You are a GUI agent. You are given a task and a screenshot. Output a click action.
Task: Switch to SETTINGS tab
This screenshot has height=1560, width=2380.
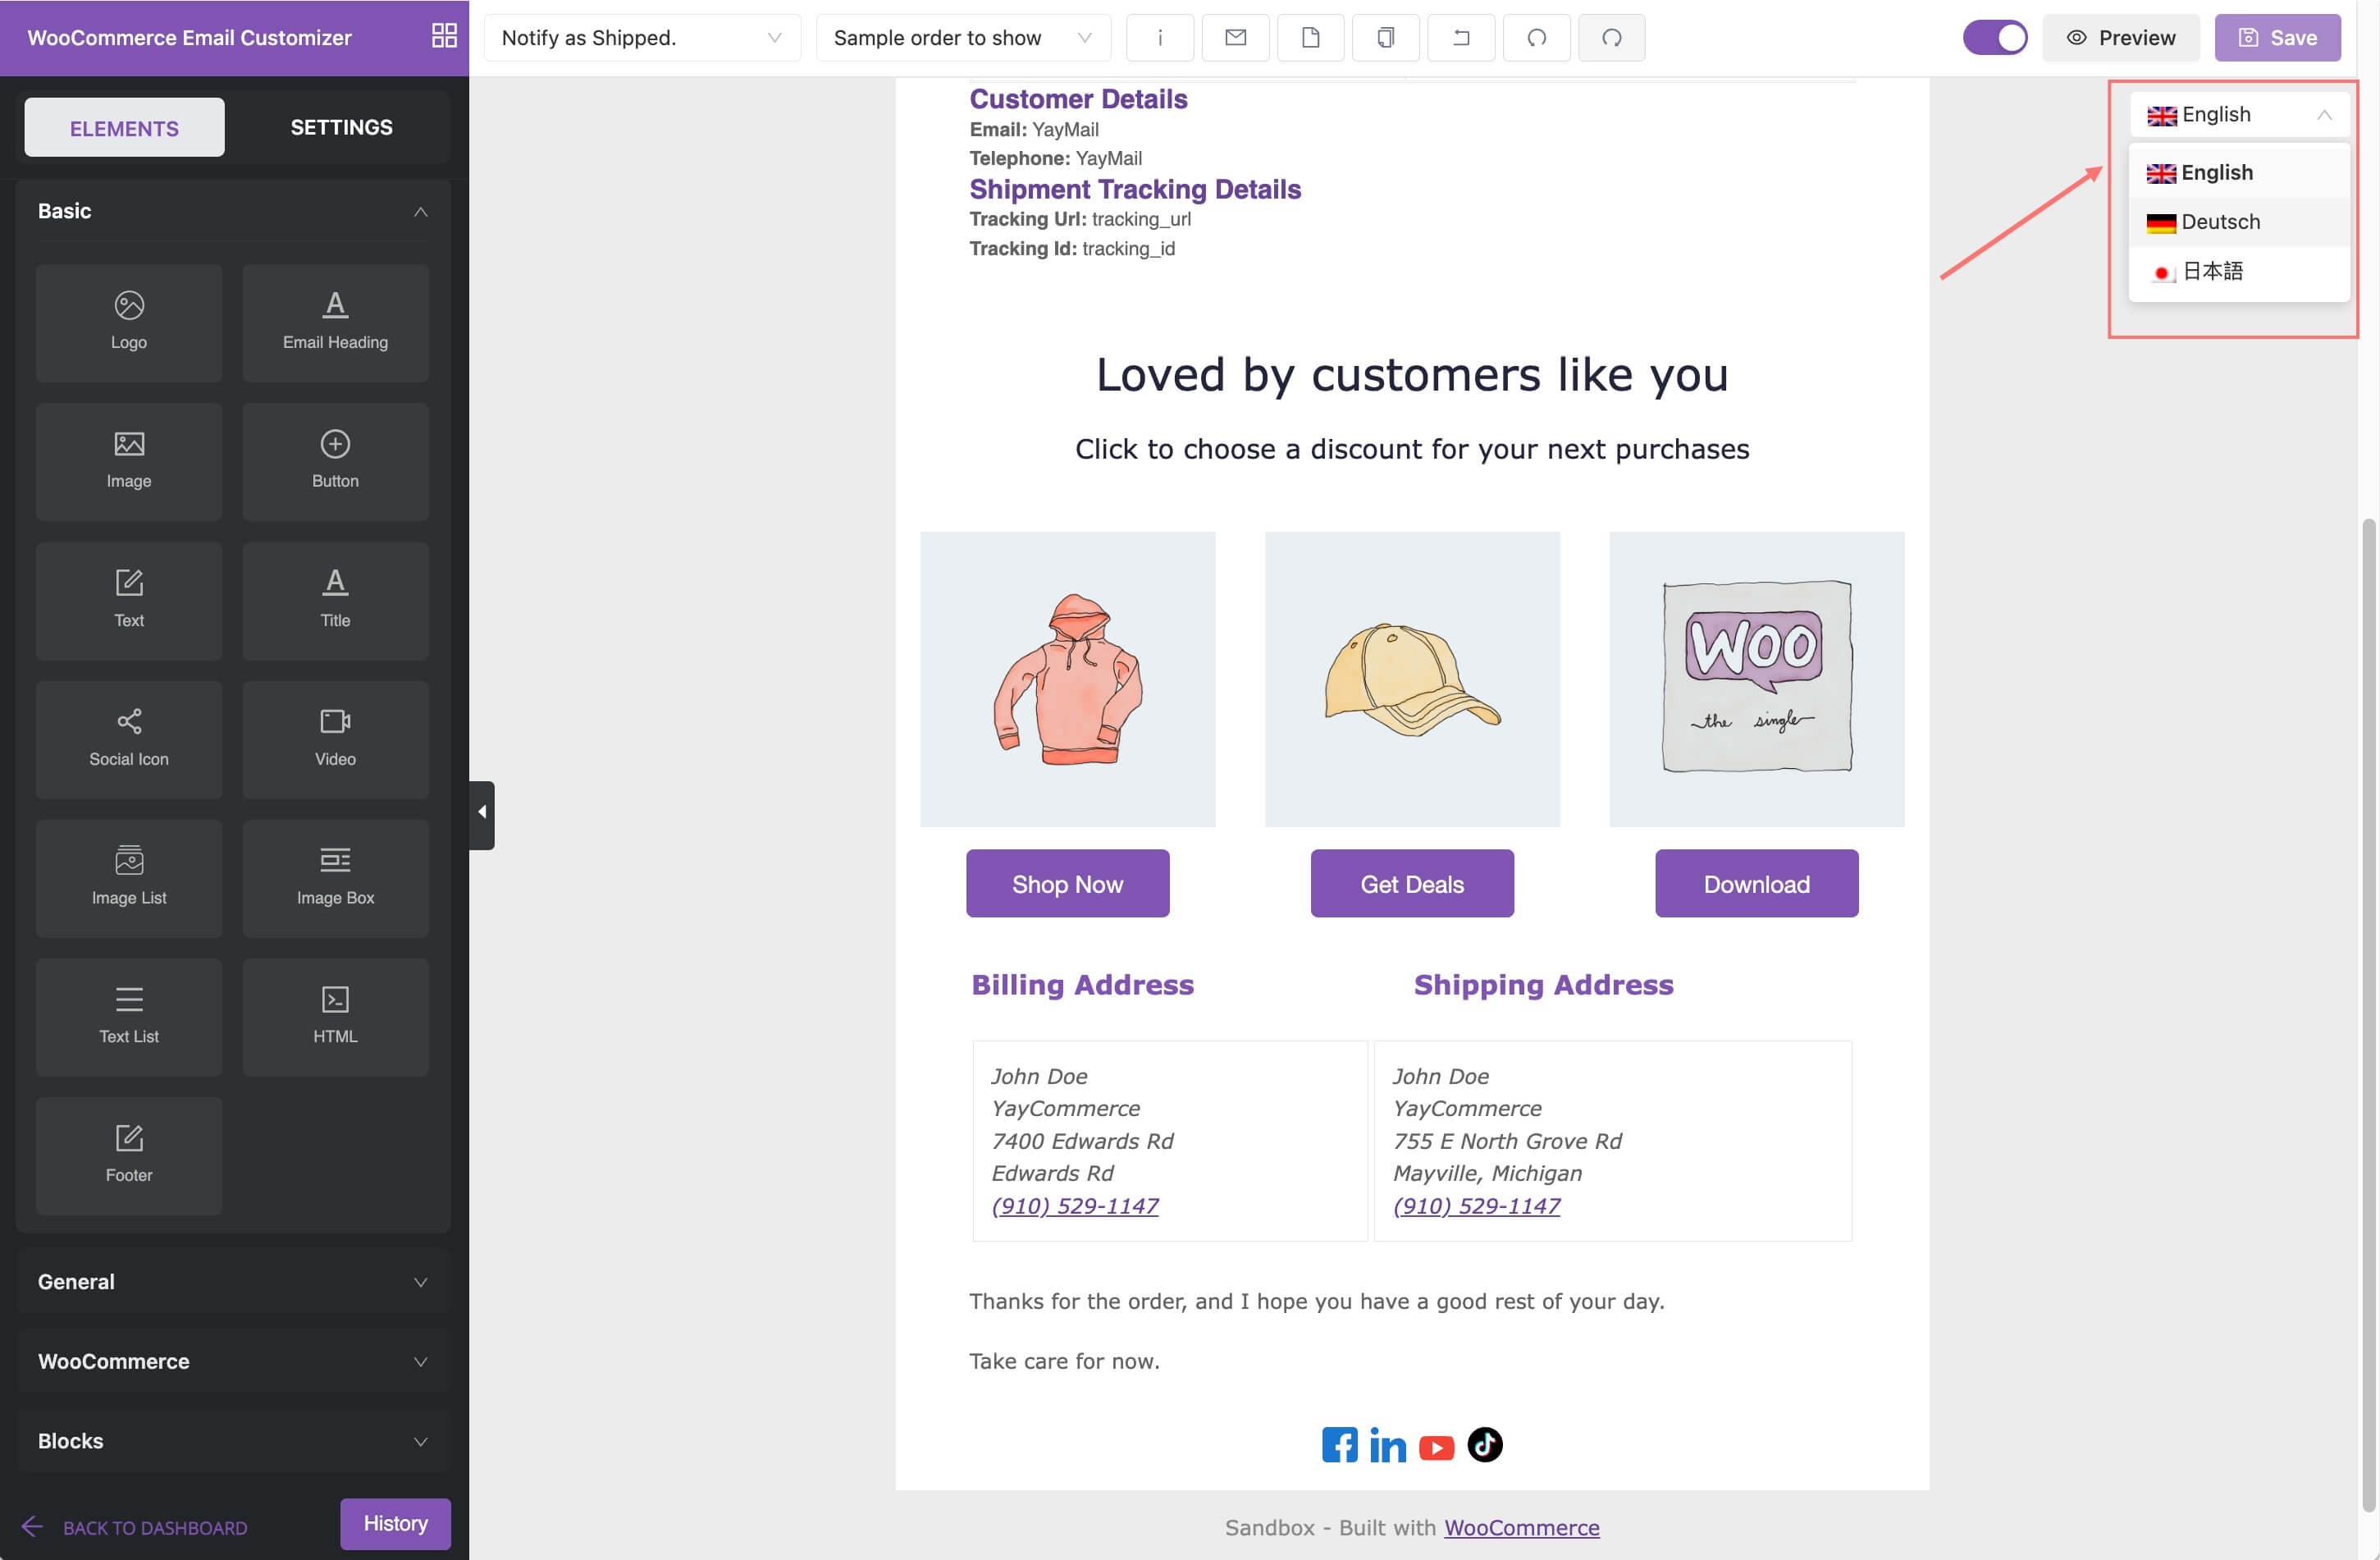click(x=341, y=126)
